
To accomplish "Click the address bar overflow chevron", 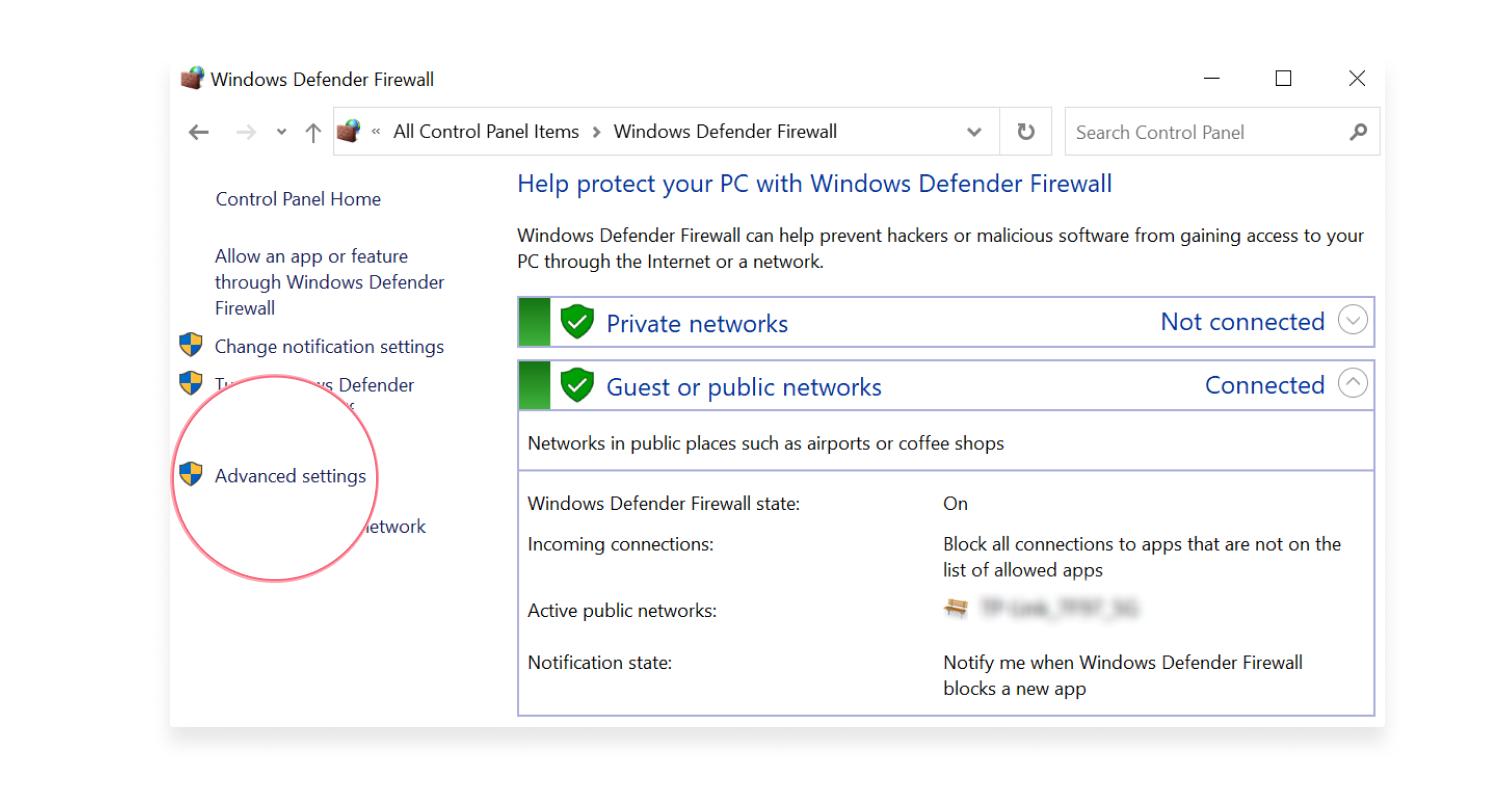I will pos(377,132).
